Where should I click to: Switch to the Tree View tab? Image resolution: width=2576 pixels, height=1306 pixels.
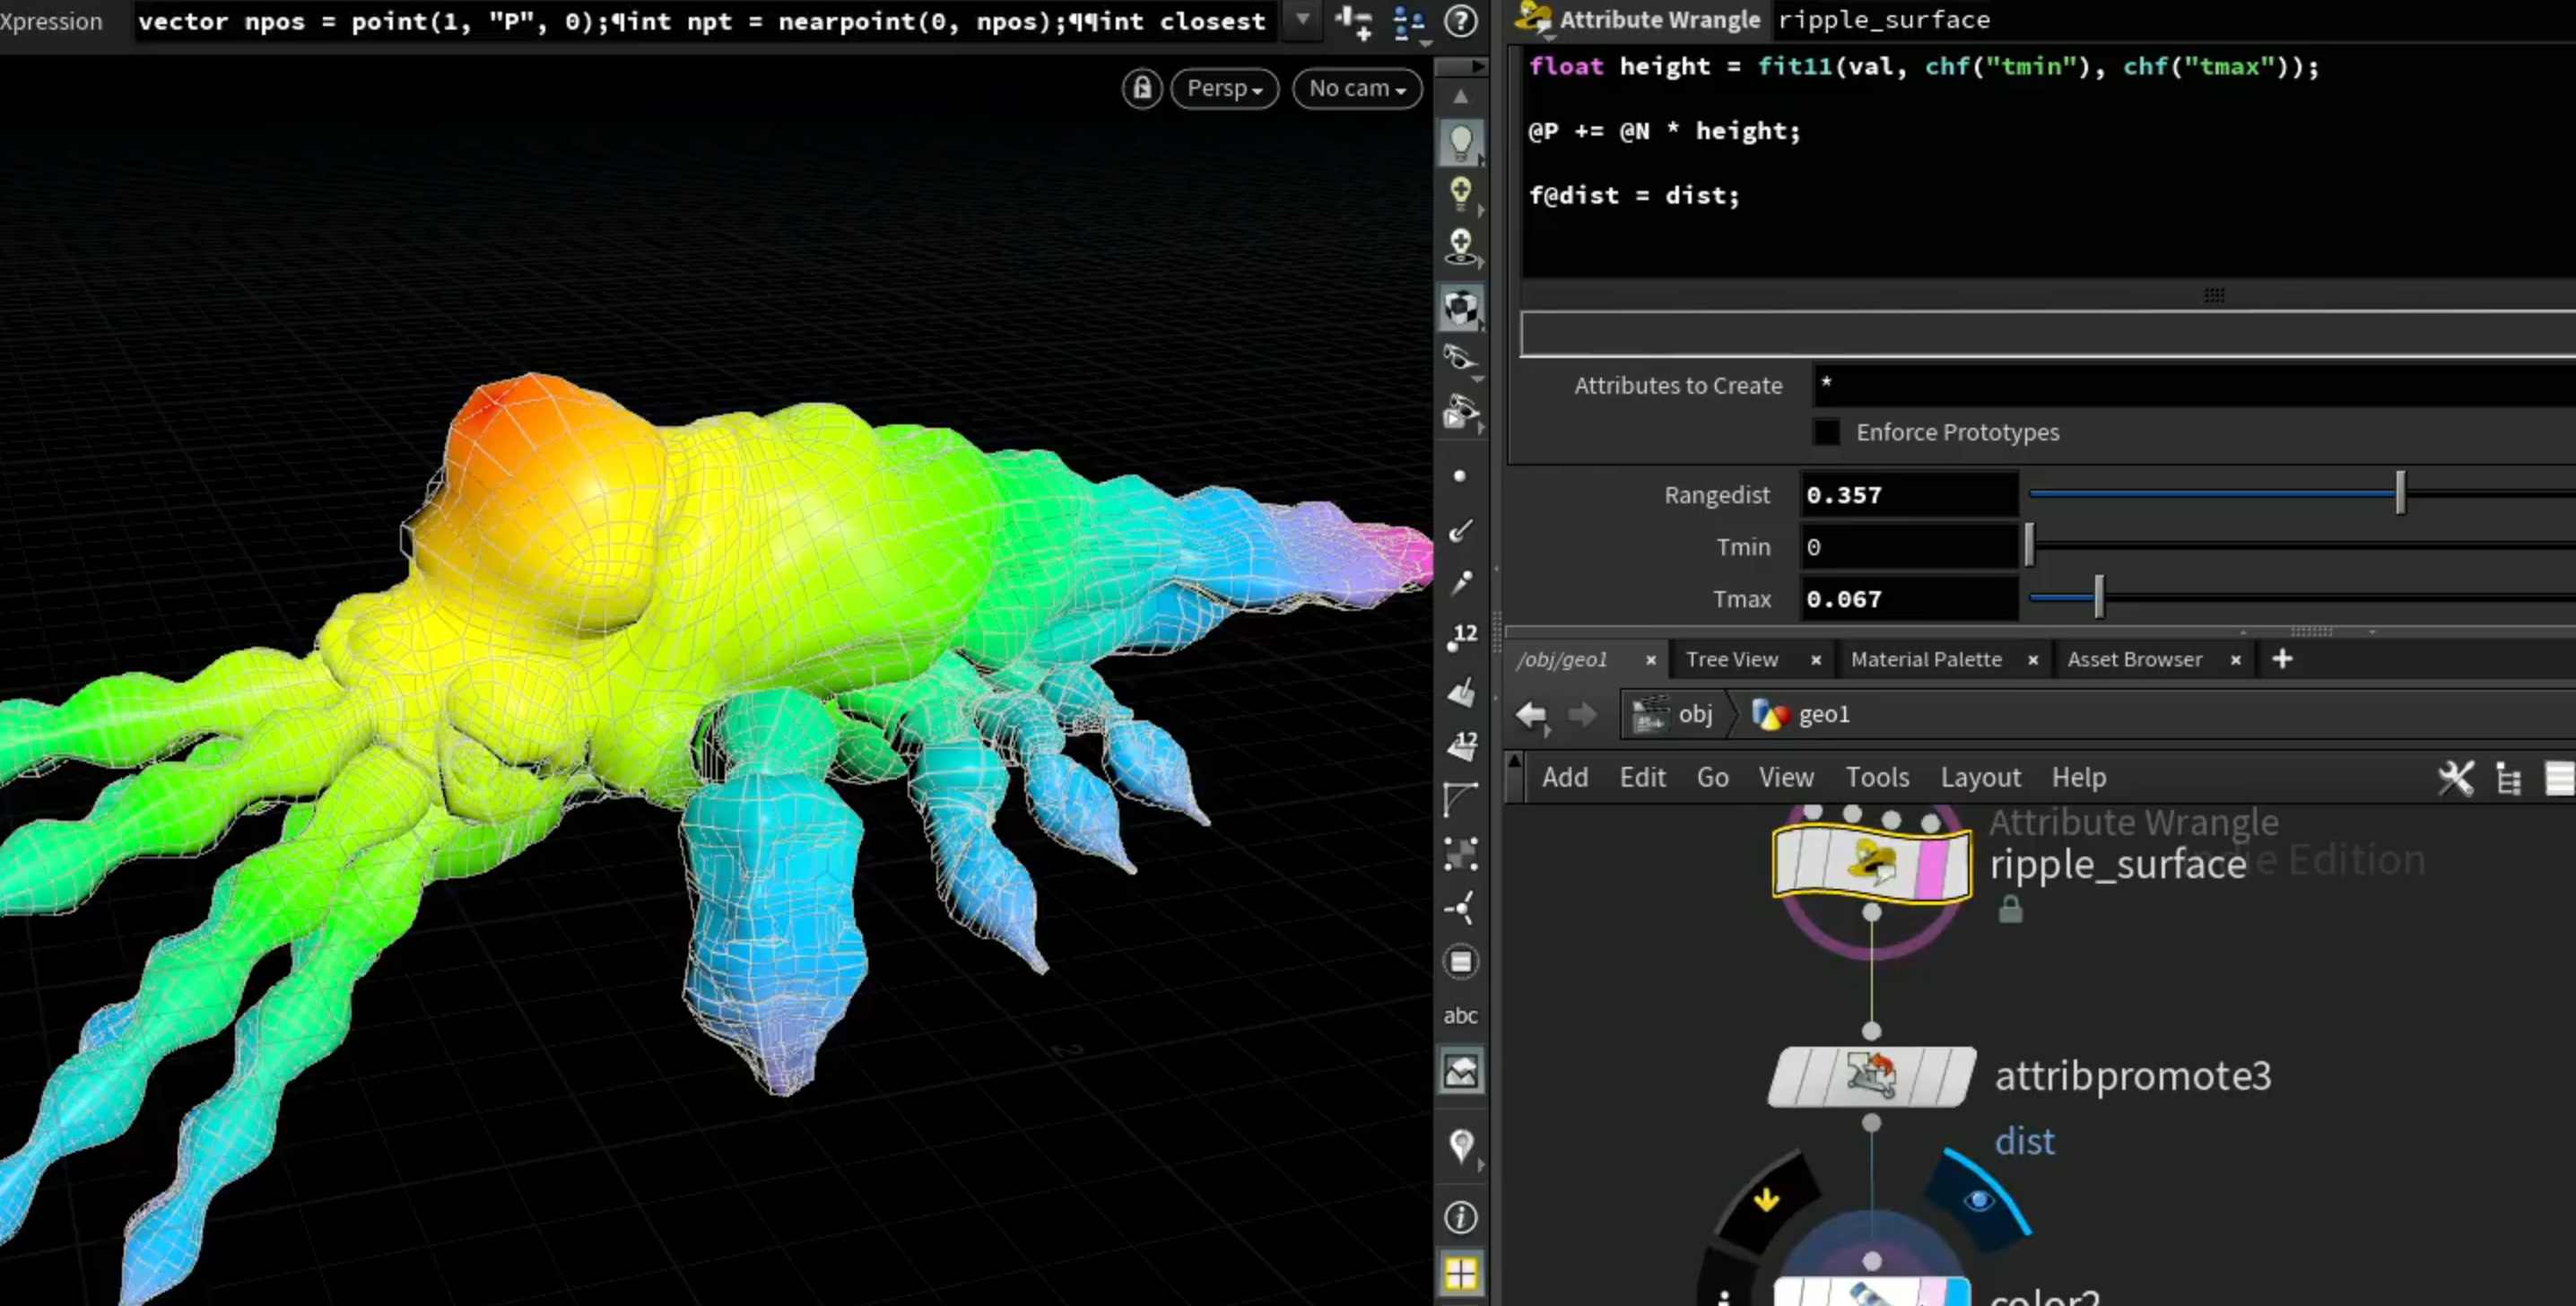[1732, 660]
